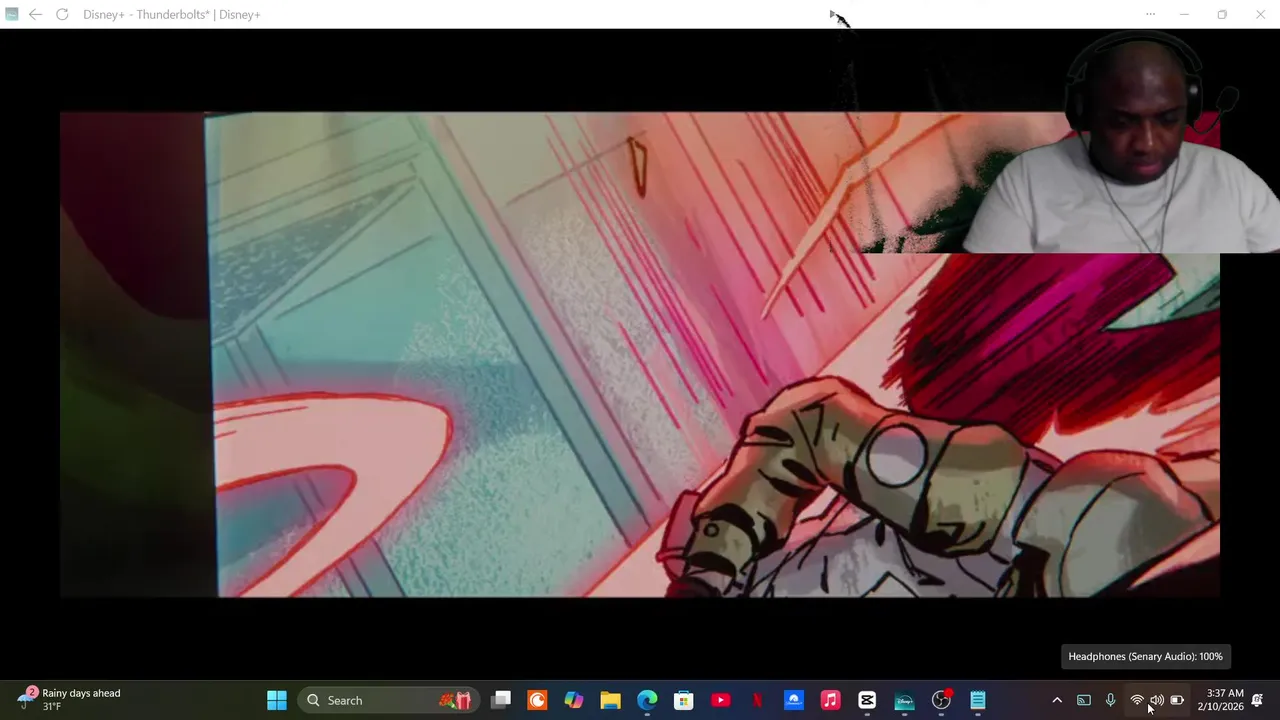Open the weather widget Rainy days ahead

click(x=70, y=700)
